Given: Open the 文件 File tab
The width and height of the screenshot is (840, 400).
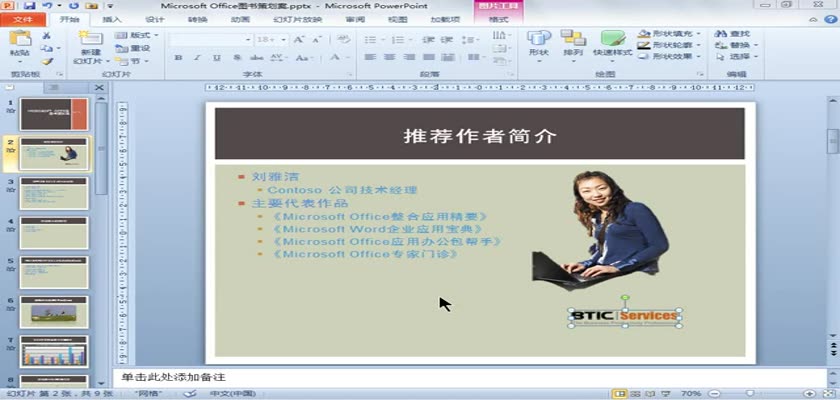Looking at the screenshot, I should pos(22,20).
